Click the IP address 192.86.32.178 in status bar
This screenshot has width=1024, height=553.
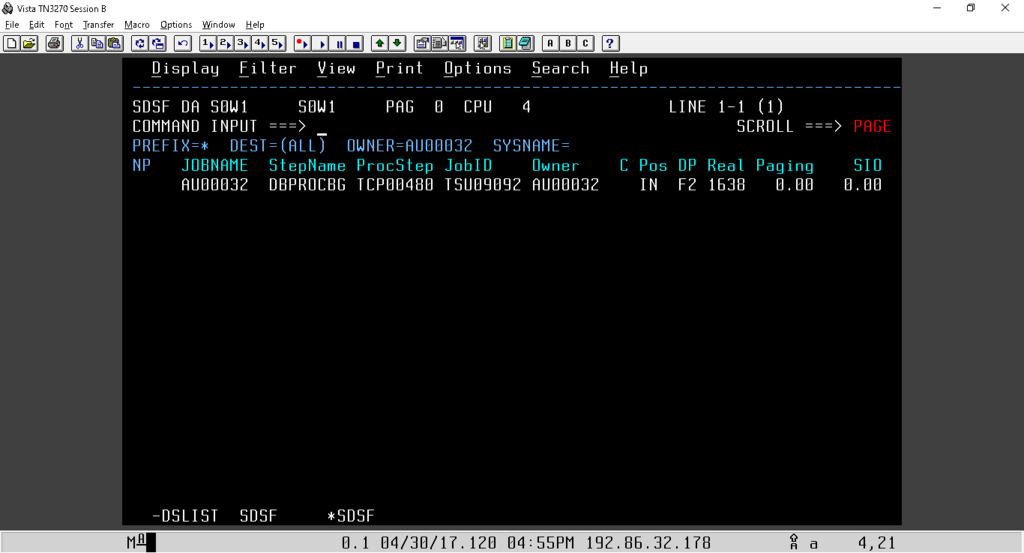coord(648,543)
